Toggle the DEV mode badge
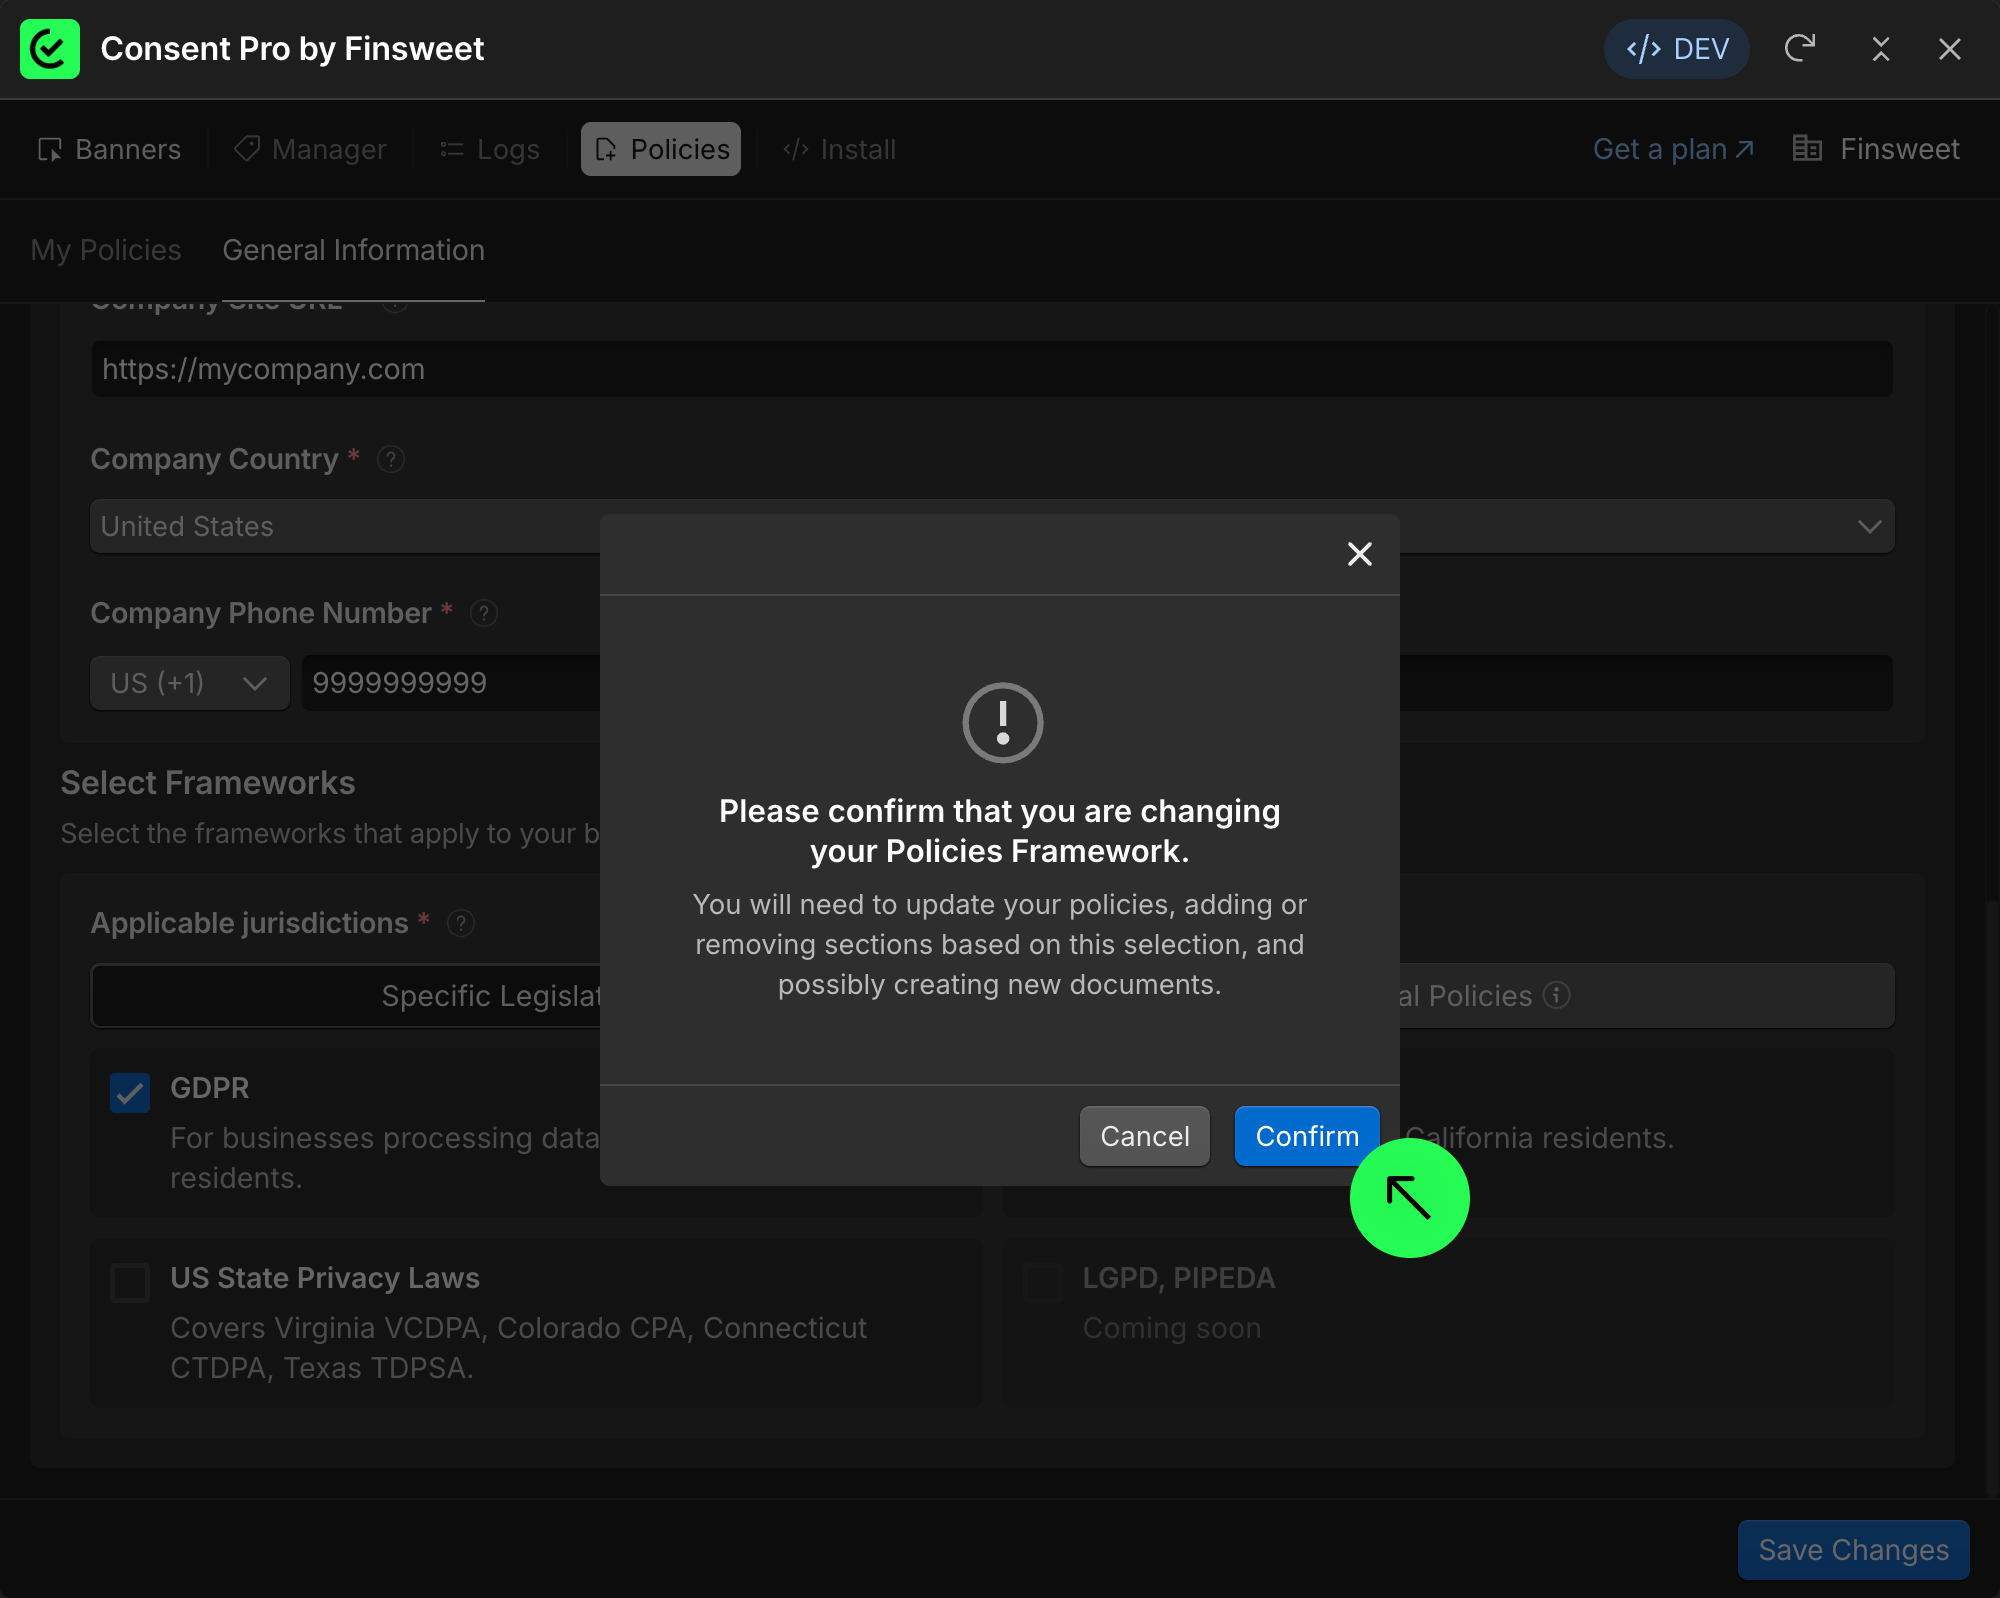2000x1598 pixels. (1677, 49)
